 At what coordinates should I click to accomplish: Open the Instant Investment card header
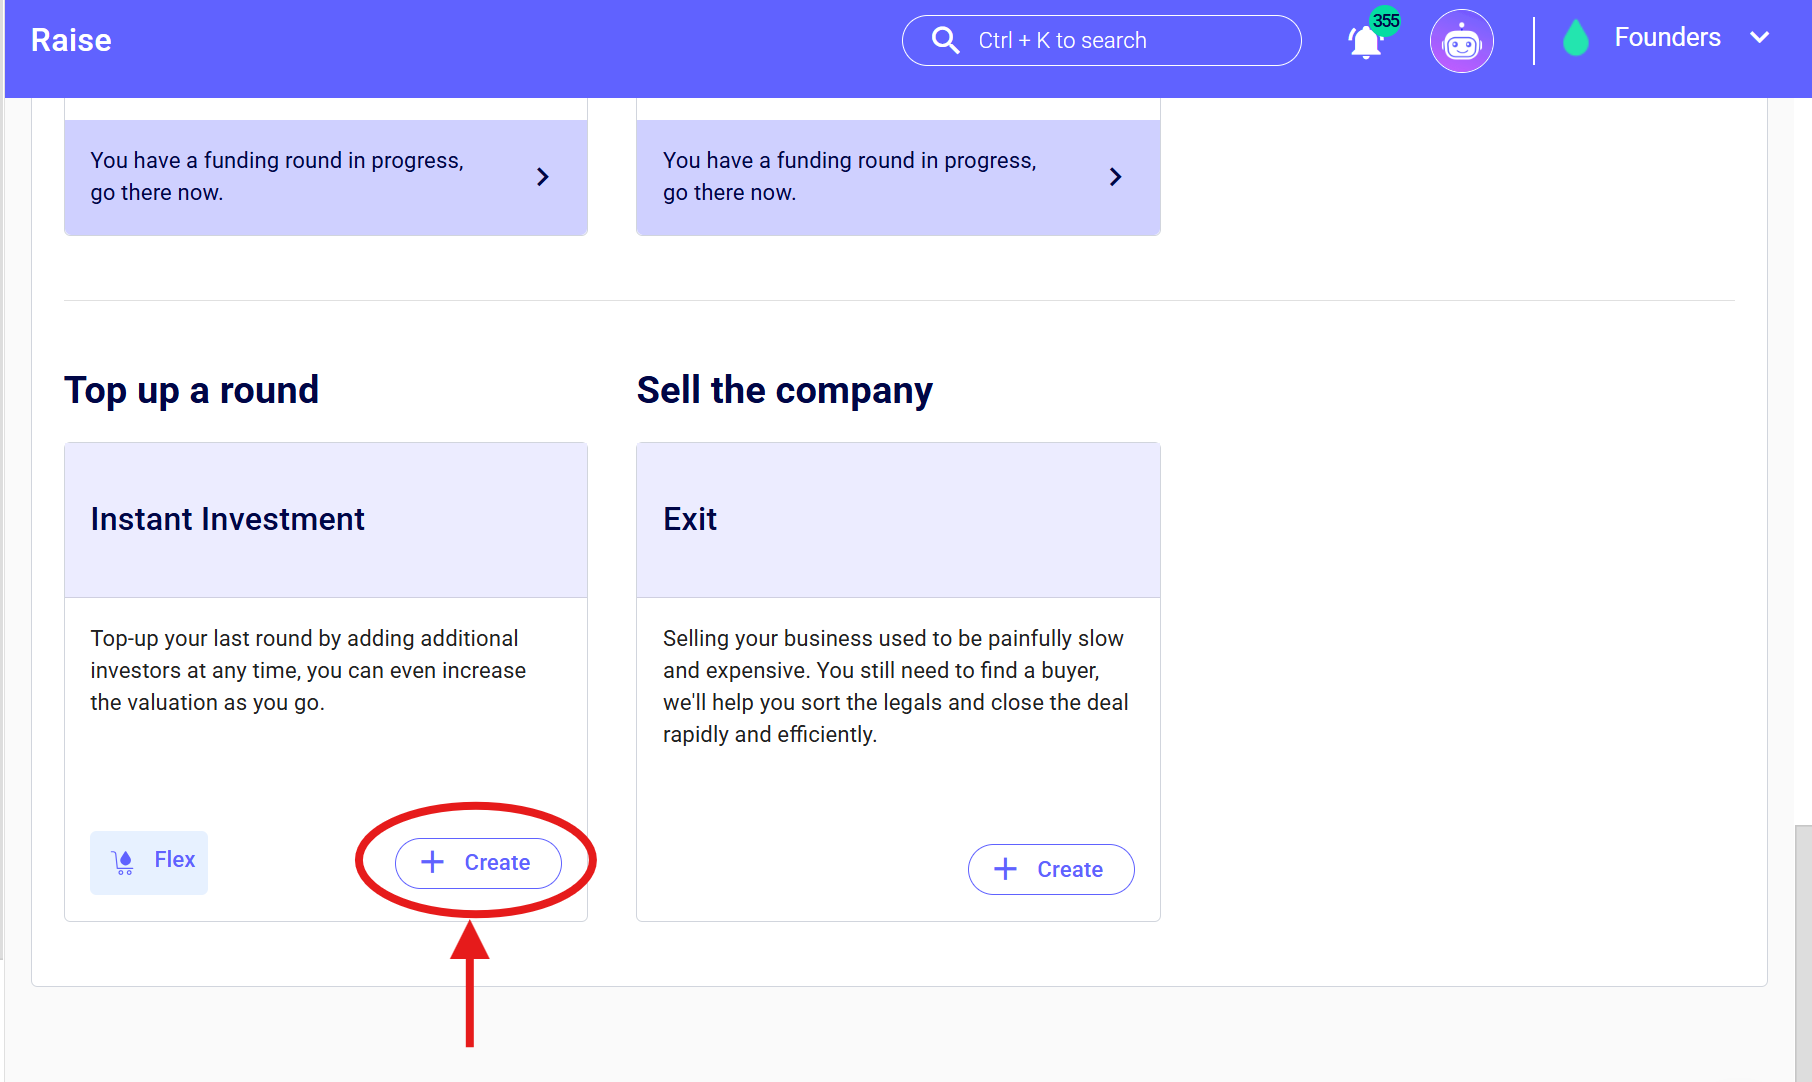coord(326,520)
